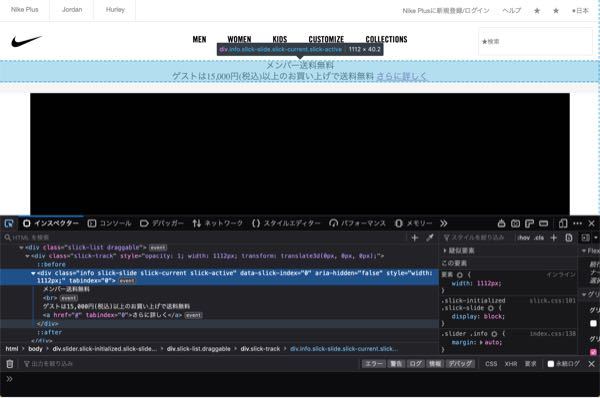600x398 pixels.
Task: Open the KIDS navigation menu
Action: coord(280,39)
